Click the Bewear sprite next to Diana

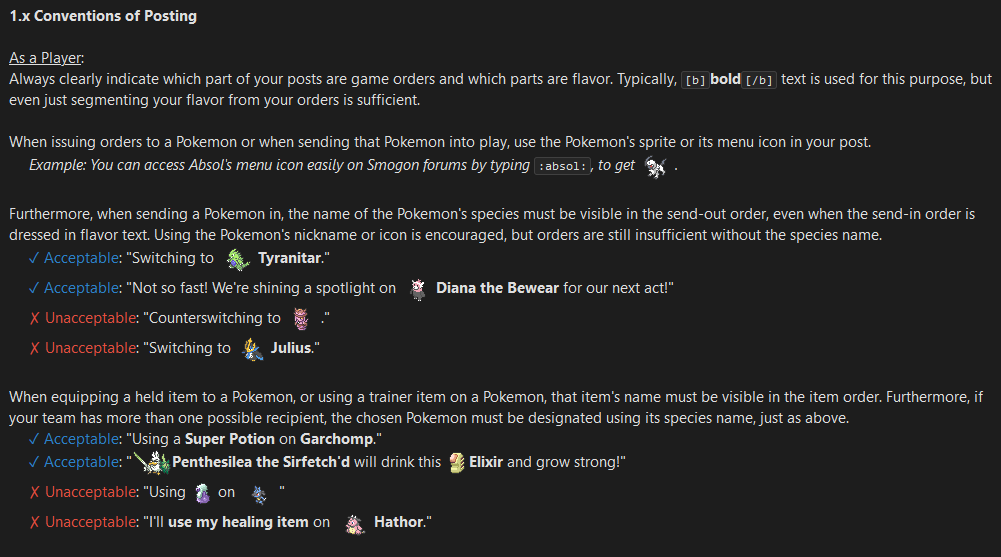pos(418,289)
